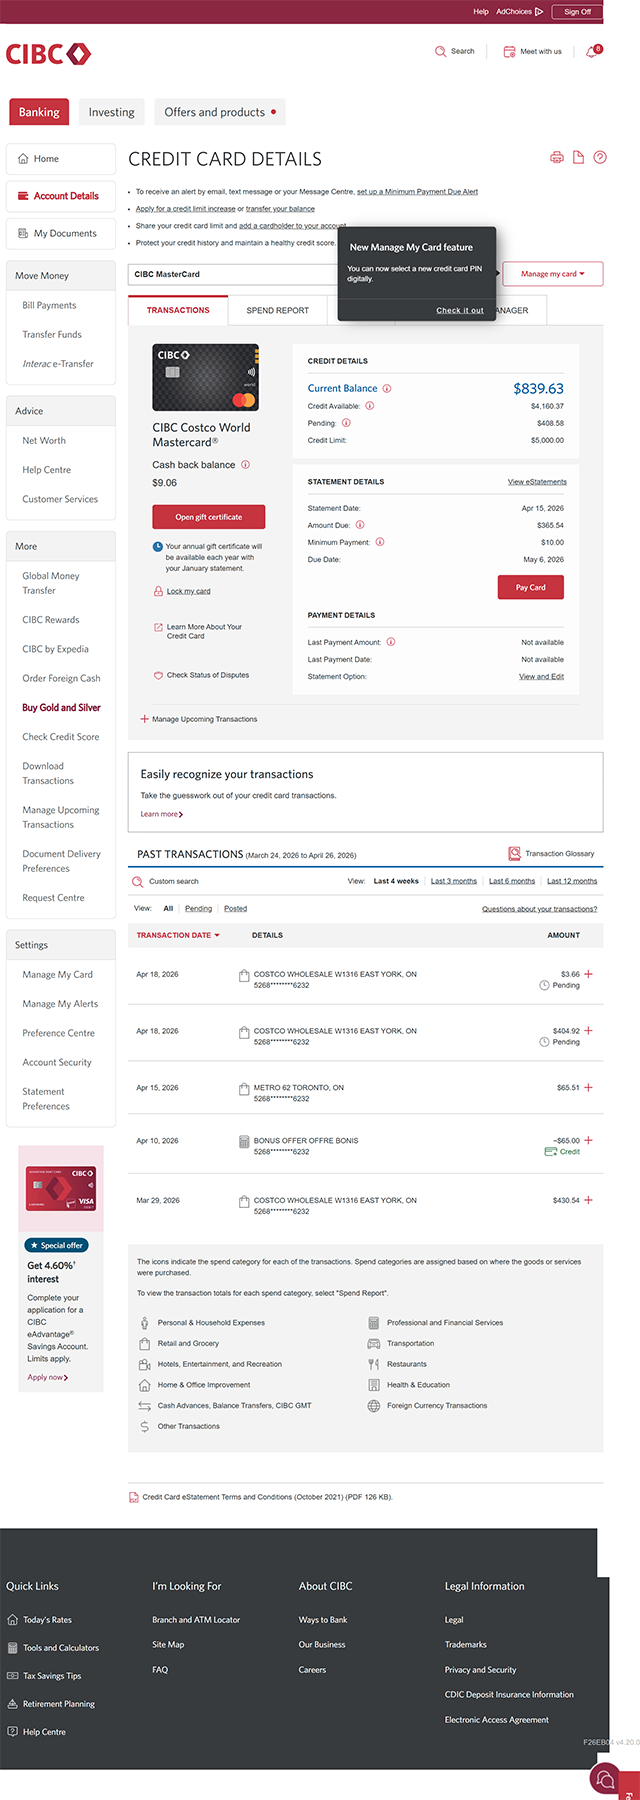Click Check it out in tooltip
This screenshot has height=1800, width=640.
coord(460,310)
